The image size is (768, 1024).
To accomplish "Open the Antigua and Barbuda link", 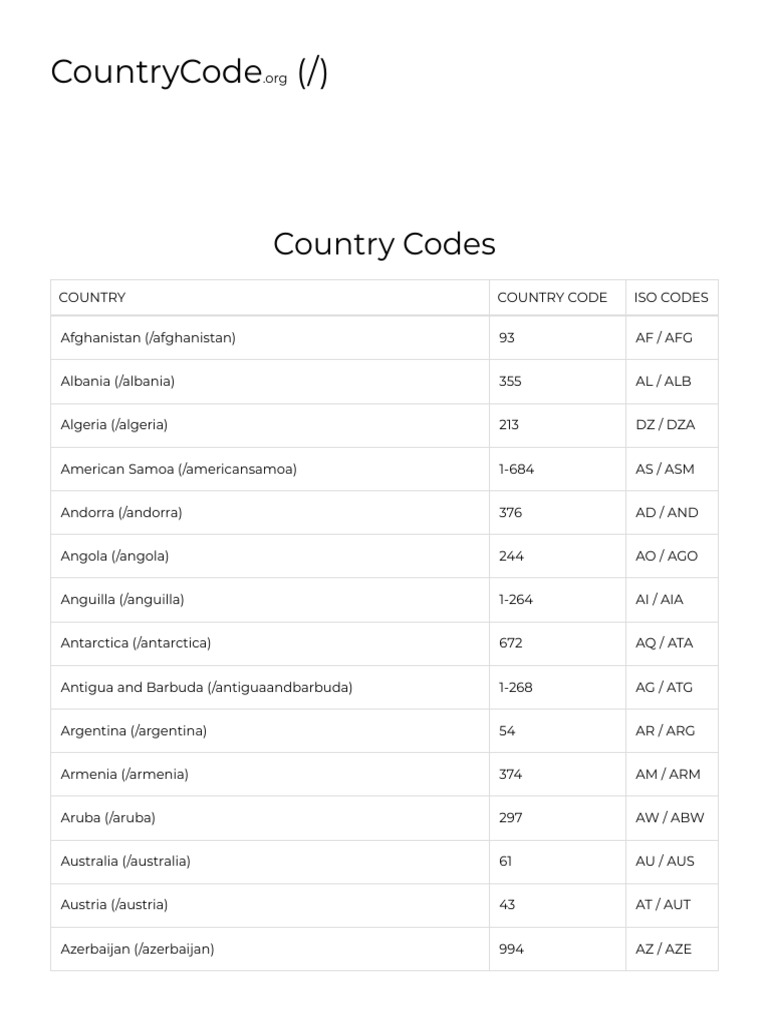I will pos(206,687).
